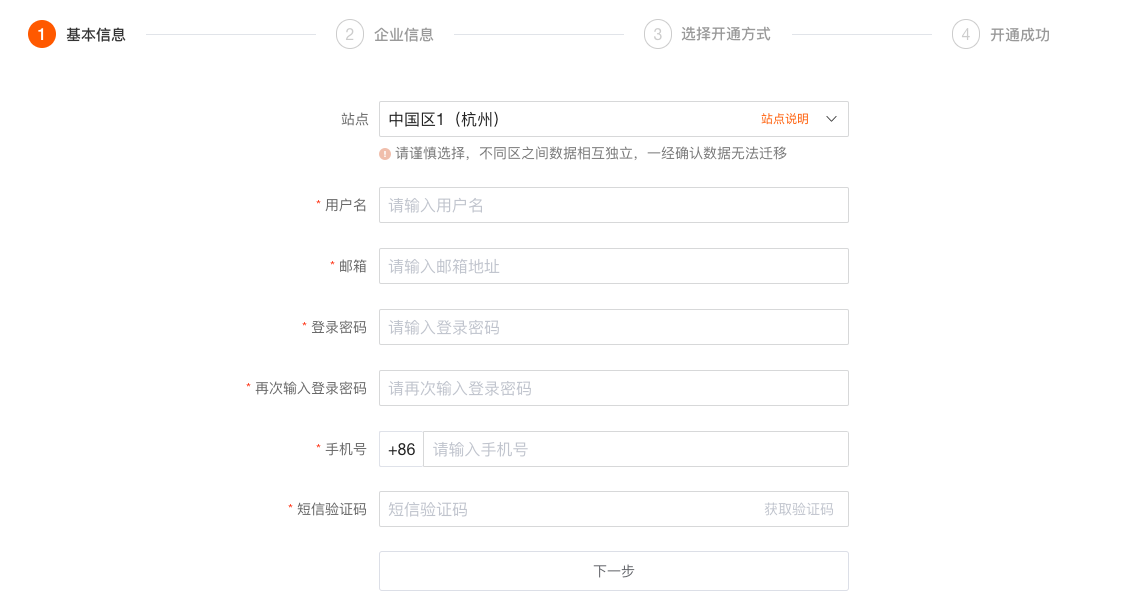The width and height of the screenshot is (1136, 615).
Task: Click 获取验证码 to request code
Action: pyautogui.click(x=798, y=509)
